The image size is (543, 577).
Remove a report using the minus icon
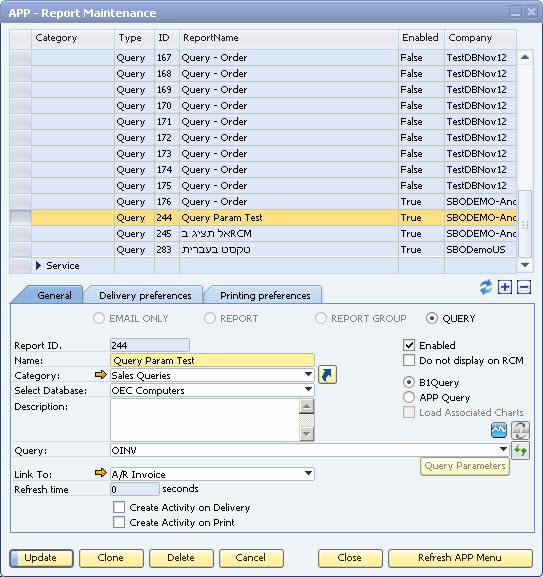point(524,287)
